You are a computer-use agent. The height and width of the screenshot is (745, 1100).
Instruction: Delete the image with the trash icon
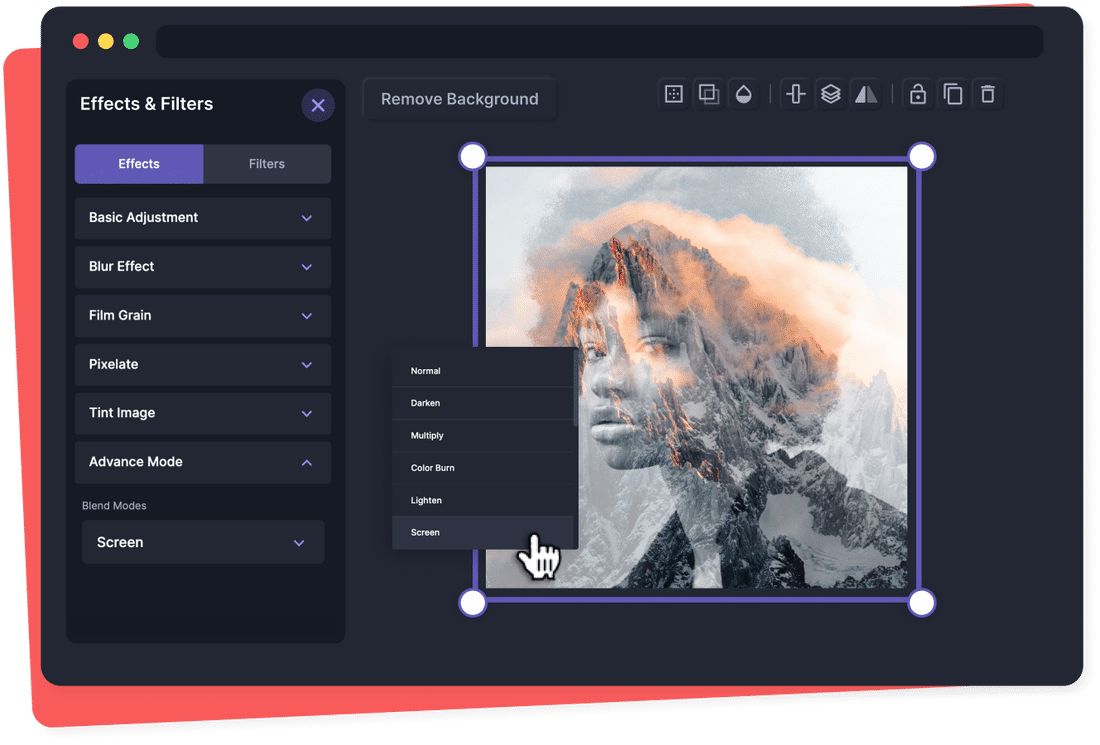988,93
